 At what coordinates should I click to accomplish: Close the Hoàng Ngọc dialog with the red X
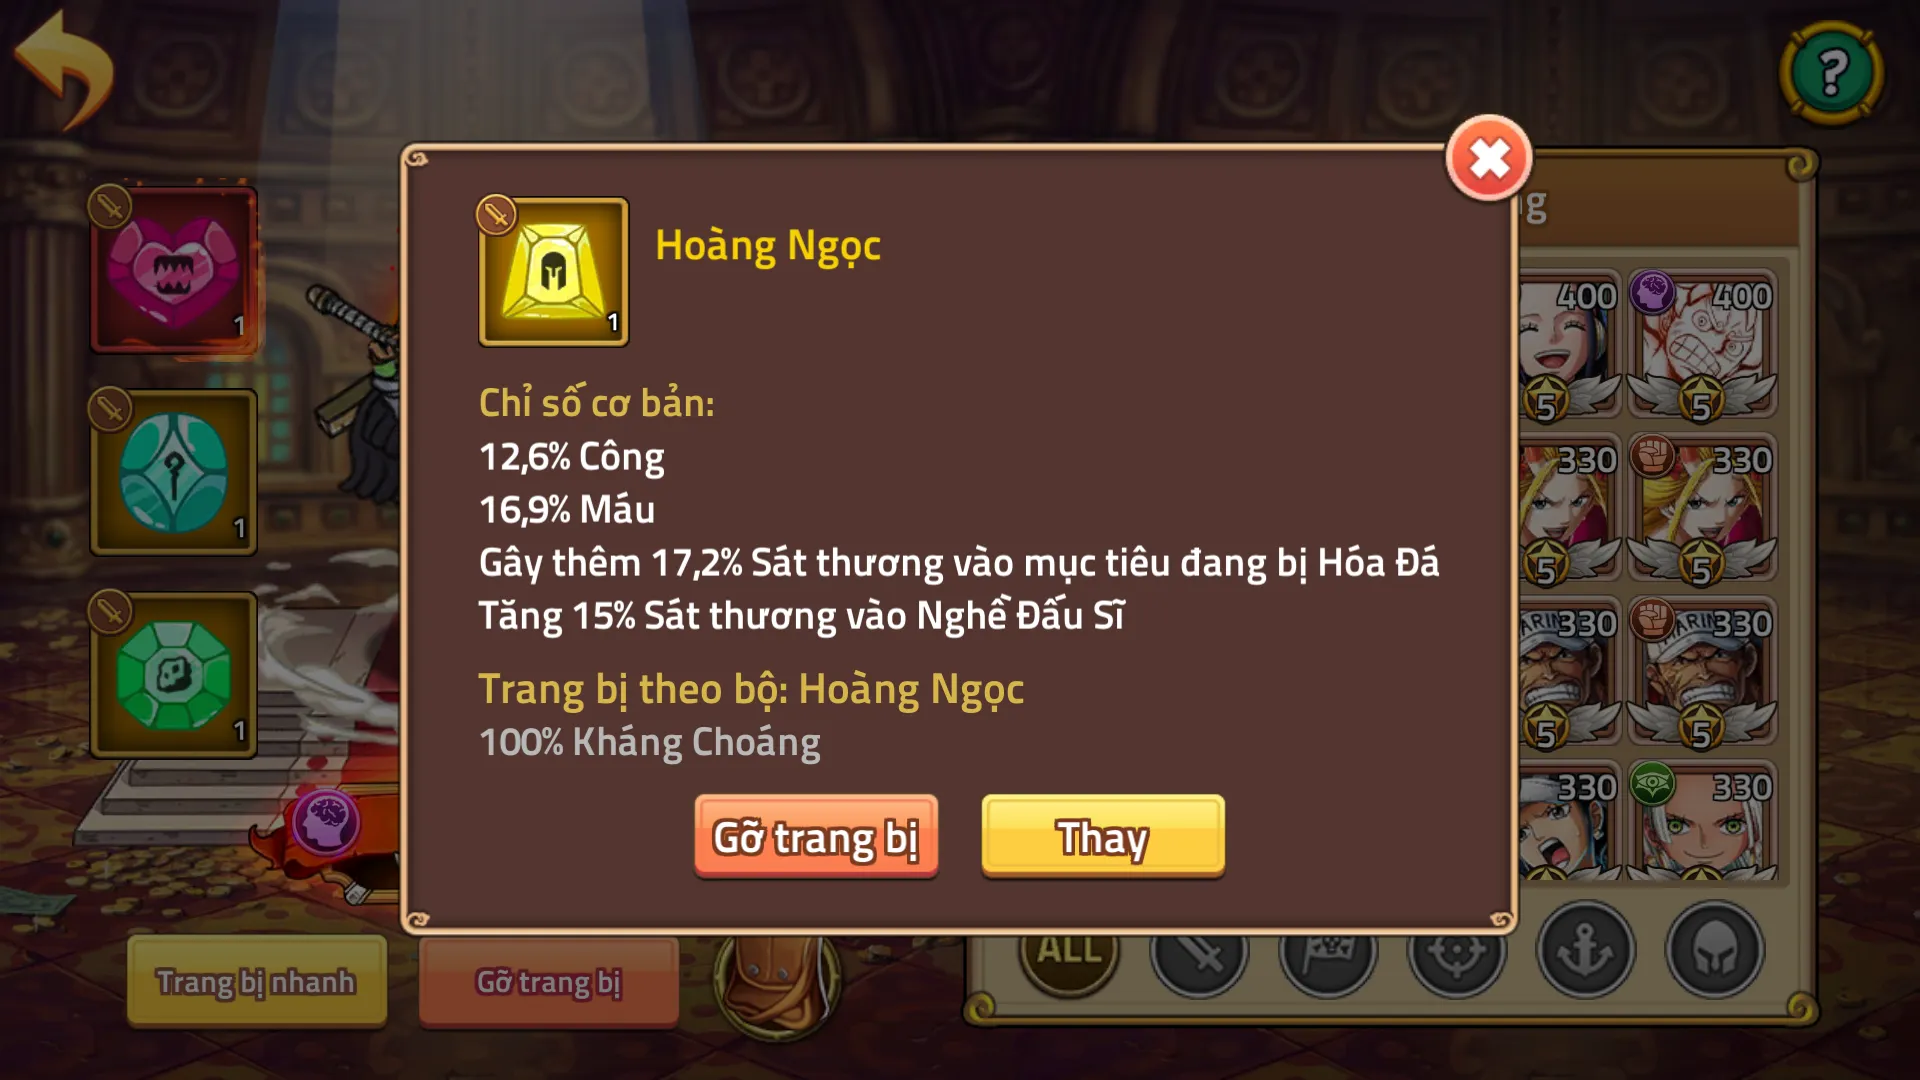coord(1489,158)
